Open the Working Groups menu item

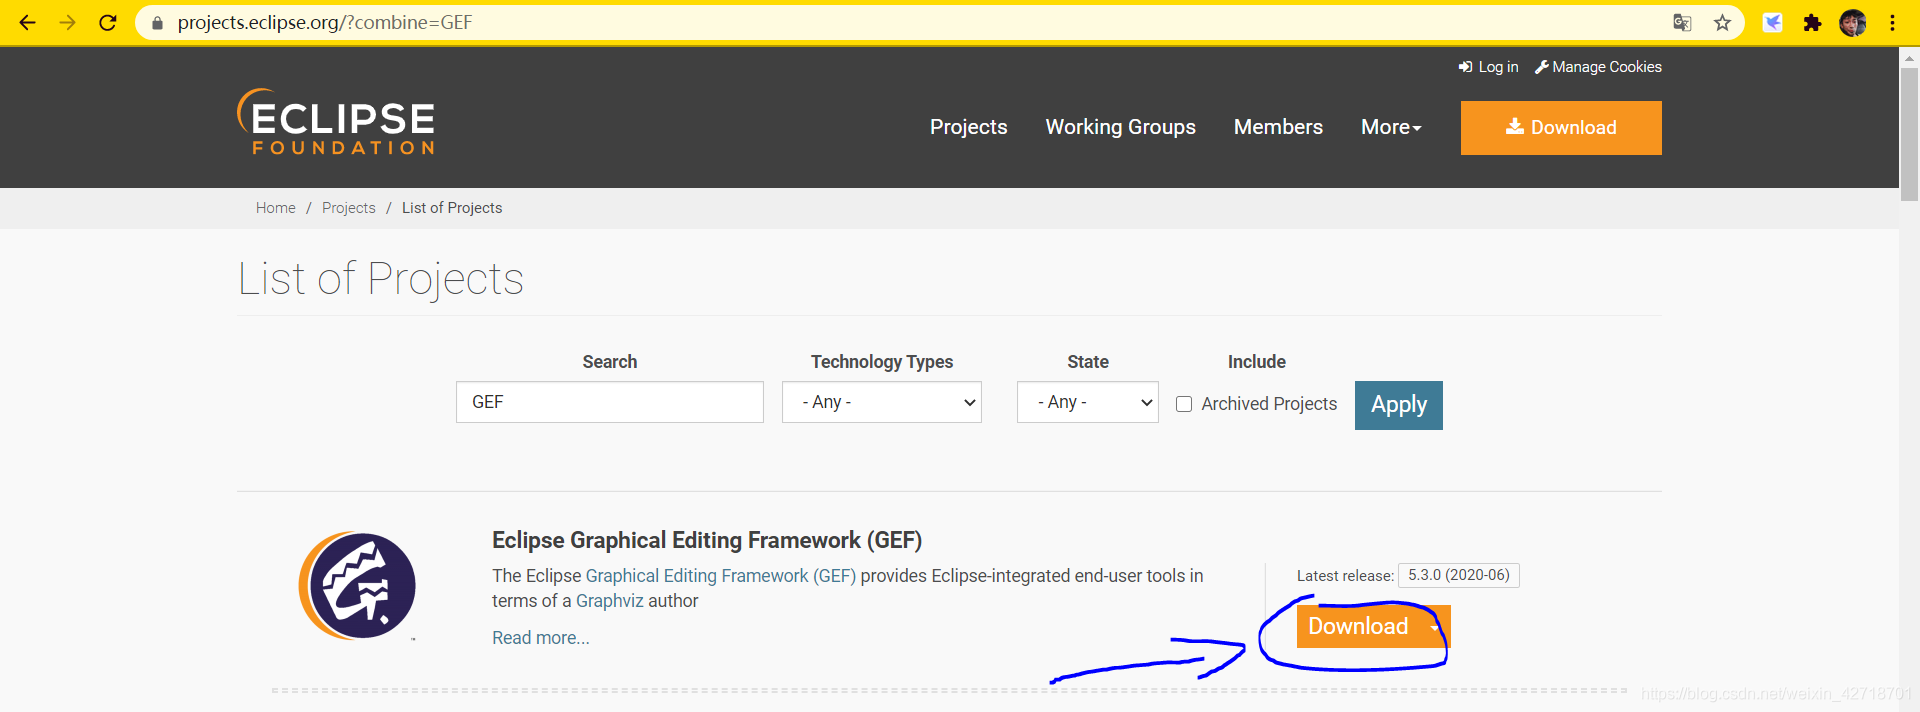coord(1120,127)
